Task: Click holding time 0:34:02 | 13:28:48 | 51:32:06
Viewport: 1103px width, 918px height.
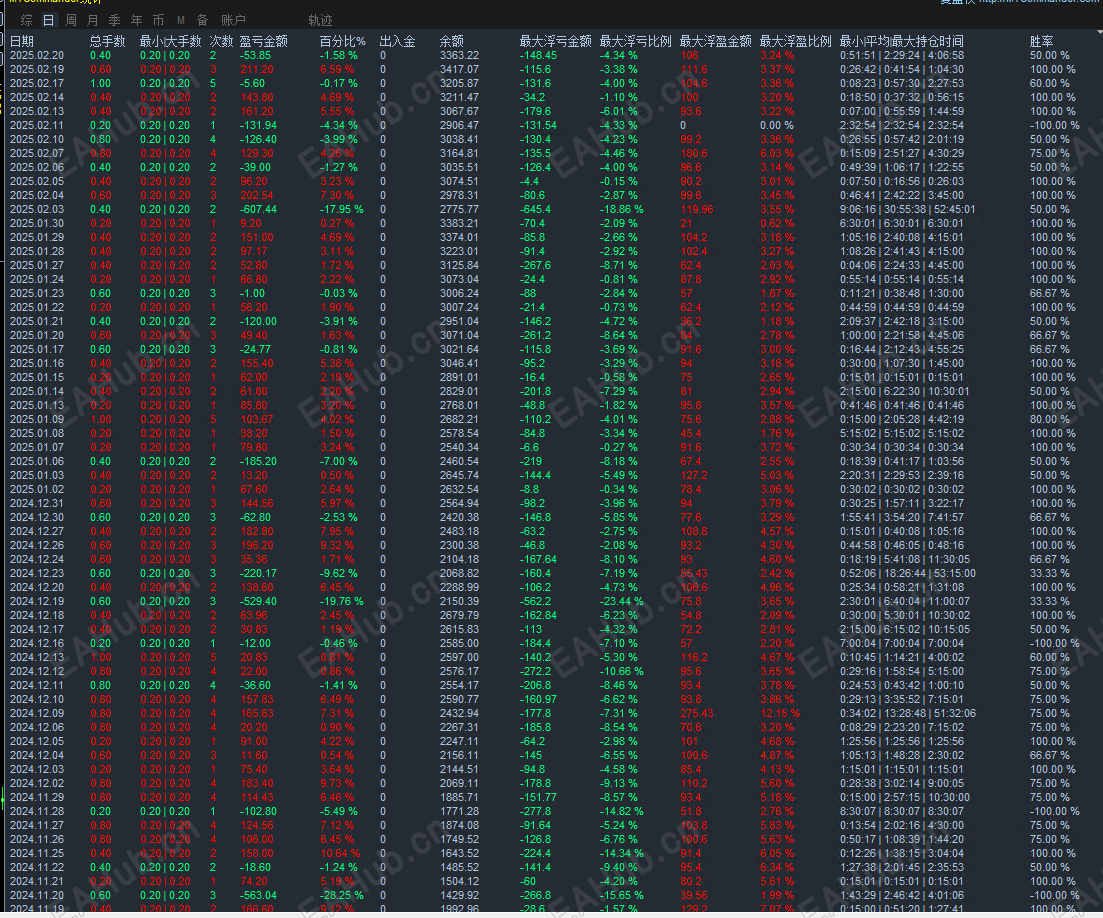Action: 907,713
